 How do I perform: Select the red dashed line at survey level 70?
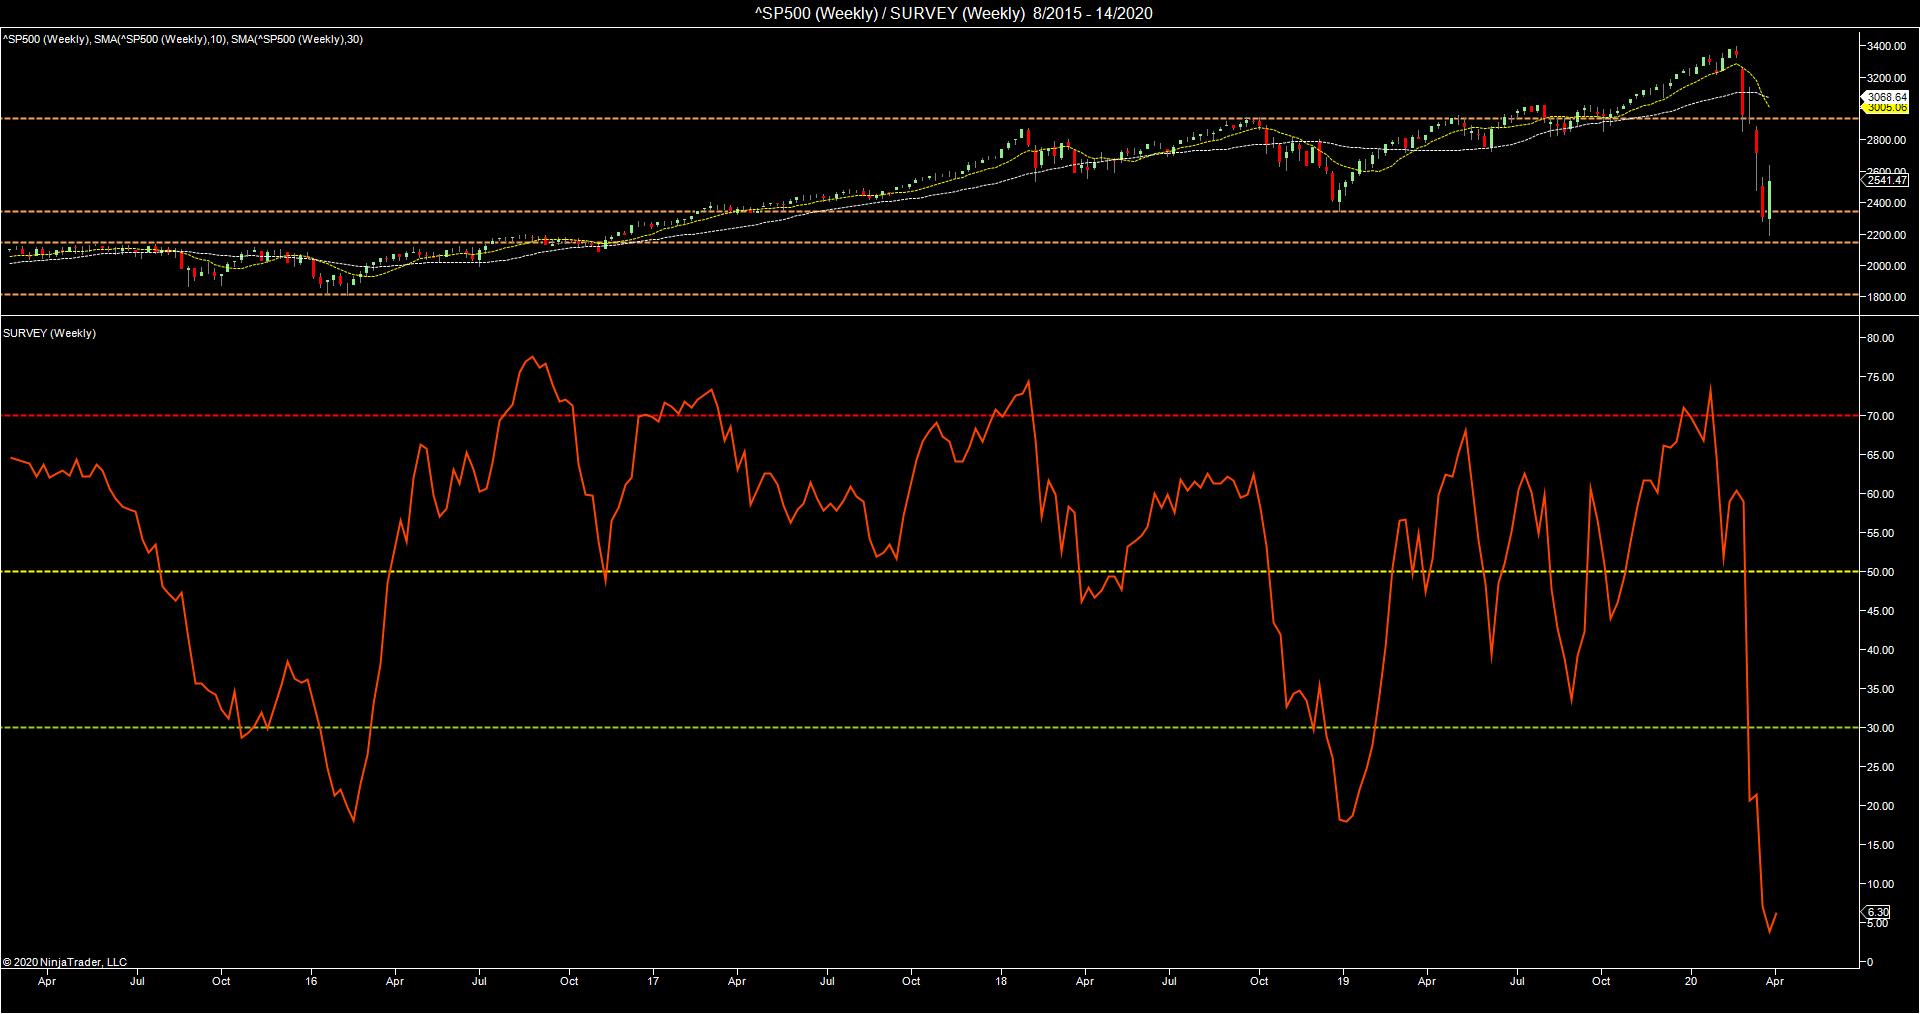point(928,416)
